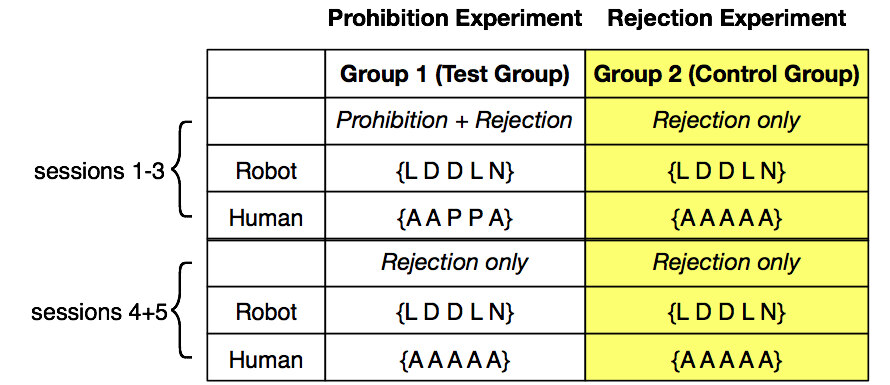Click the top yellow Rejection only cell
890x385 pixels.
(727, 121)
